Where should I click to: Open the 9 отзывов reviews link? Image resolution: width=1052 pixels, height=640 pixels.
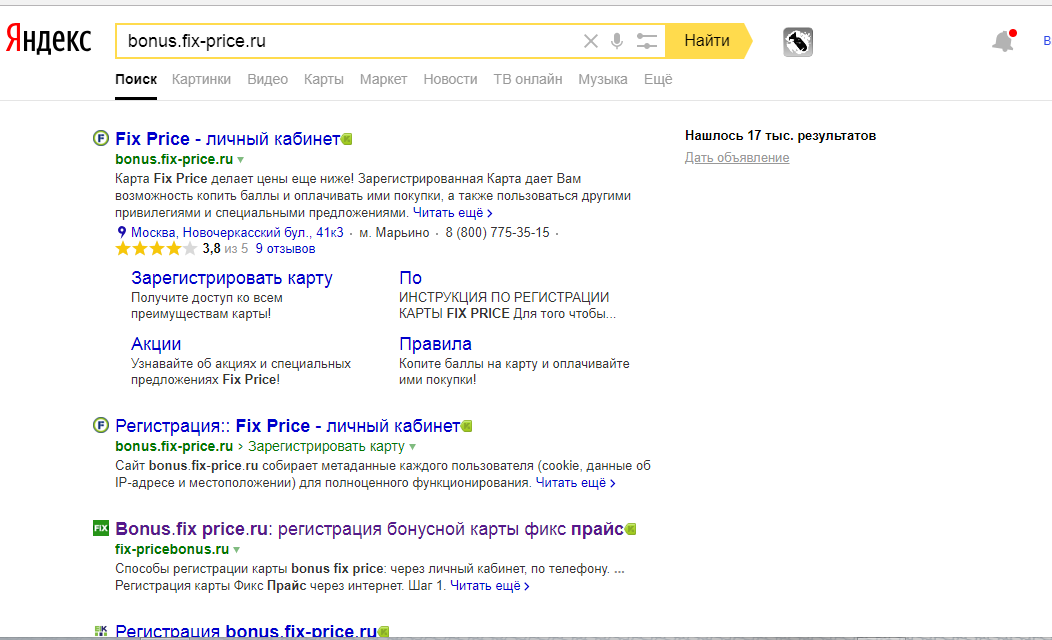click(x=285, y=249)
